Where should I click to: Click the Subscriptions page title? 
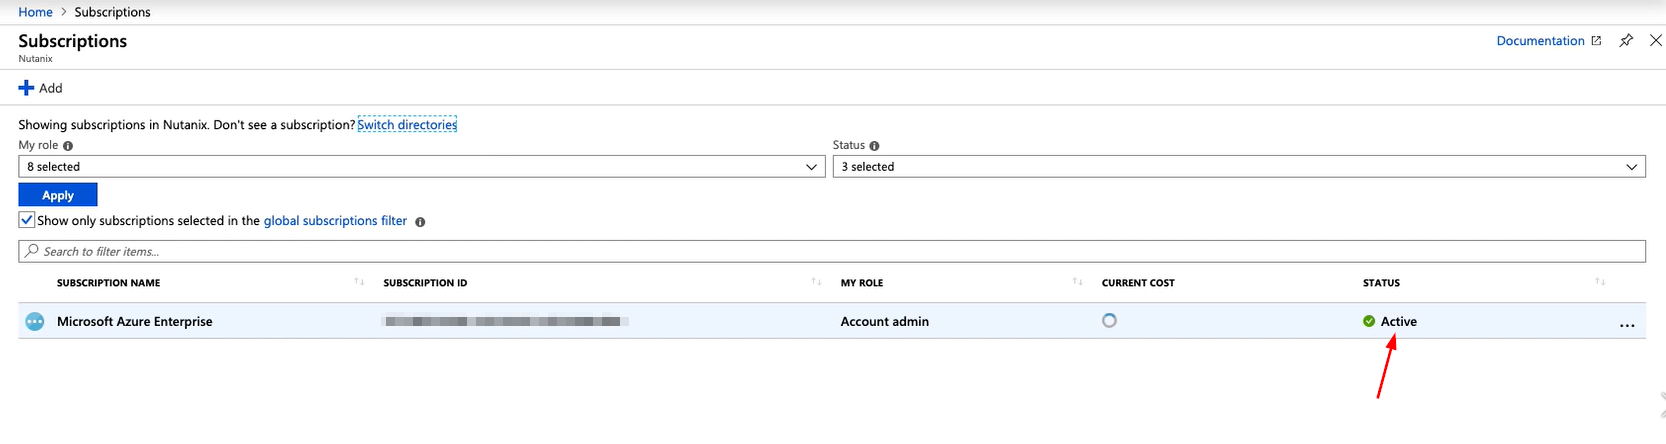(73, 41)
